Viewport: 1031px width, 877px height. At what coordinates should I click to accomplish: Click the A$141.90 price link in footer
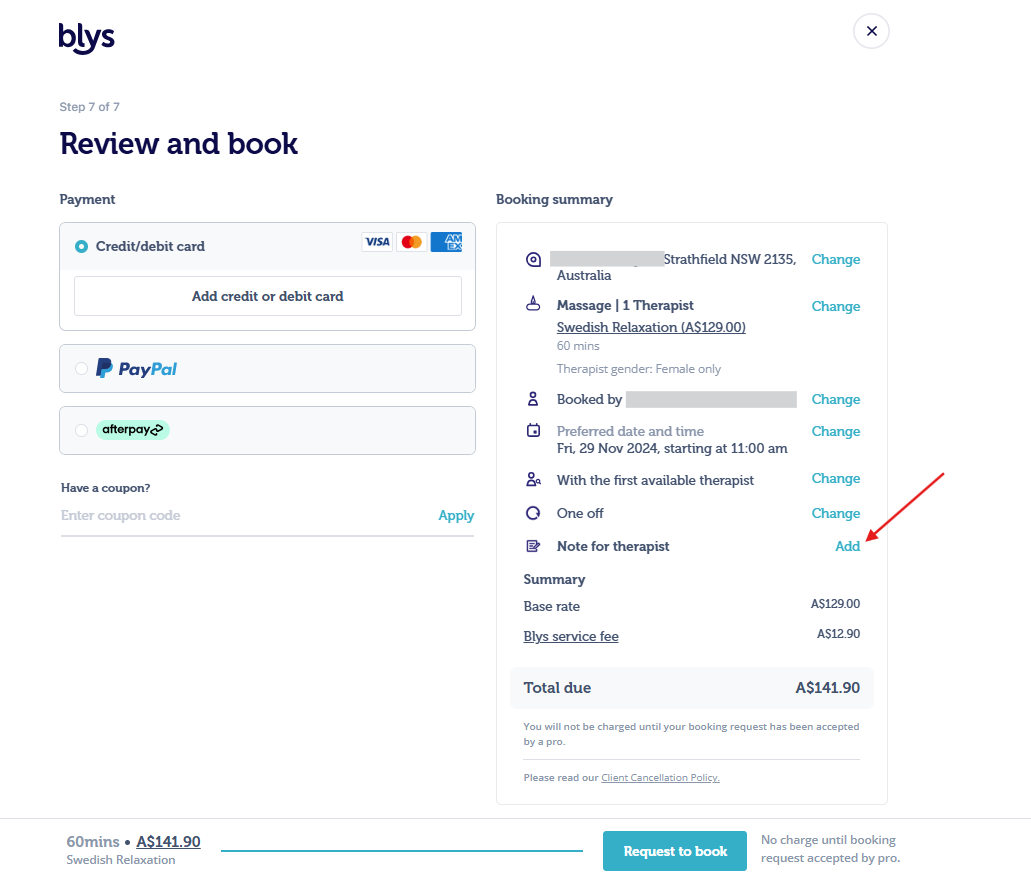168,841
